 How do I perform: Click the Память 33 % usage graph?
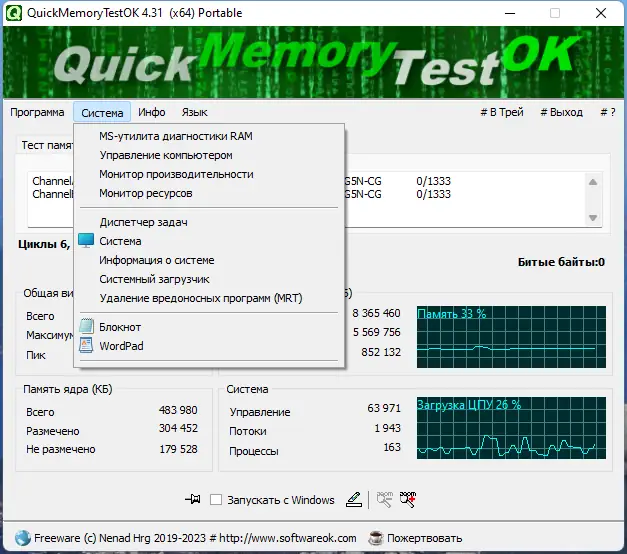tap(511, 337)
